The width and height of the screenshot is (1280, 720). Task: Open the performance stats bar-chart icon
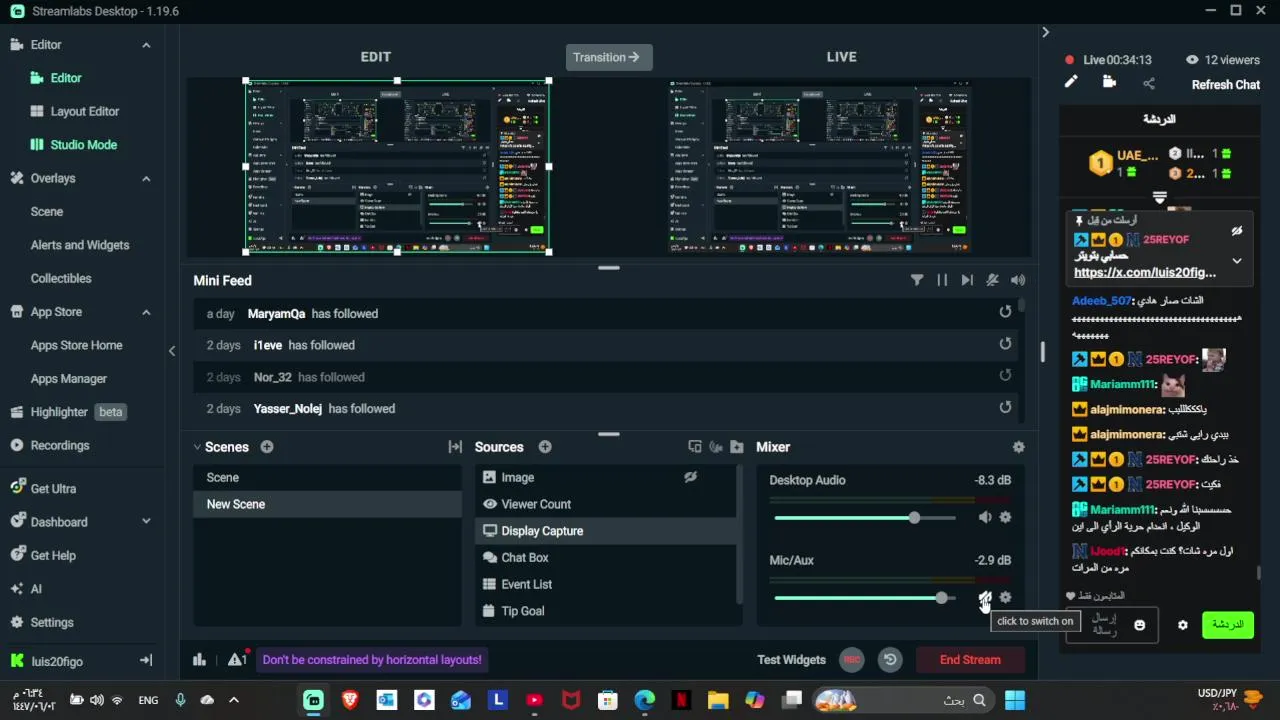point(199,659)
